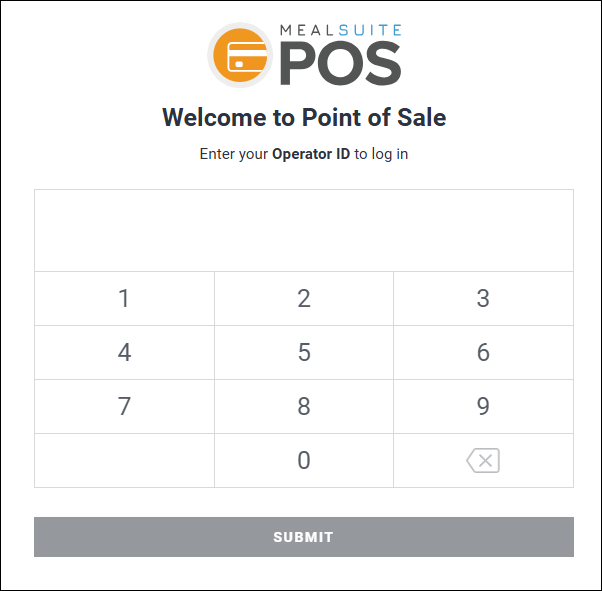Click the large POS wordmark
The height and width of the screenshot is (591, 602).
pos(340,66)
